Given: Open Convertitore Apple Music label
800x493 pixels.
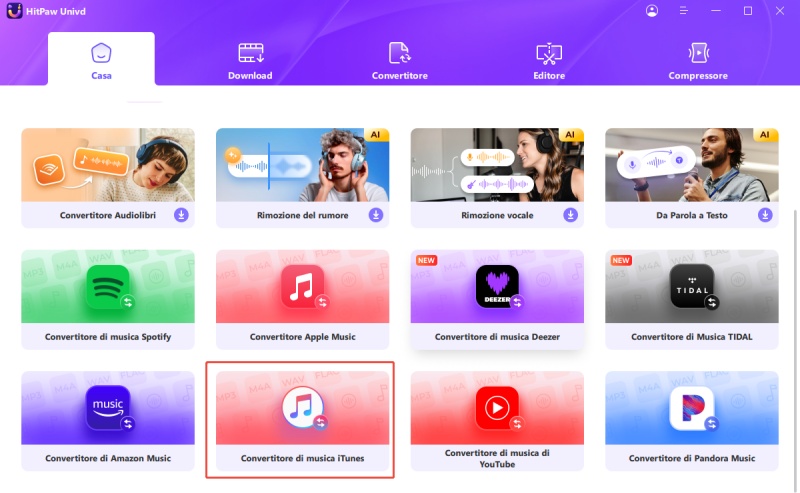Looking at the screenshot, I should pyautogui.click(x=303, y=337).
